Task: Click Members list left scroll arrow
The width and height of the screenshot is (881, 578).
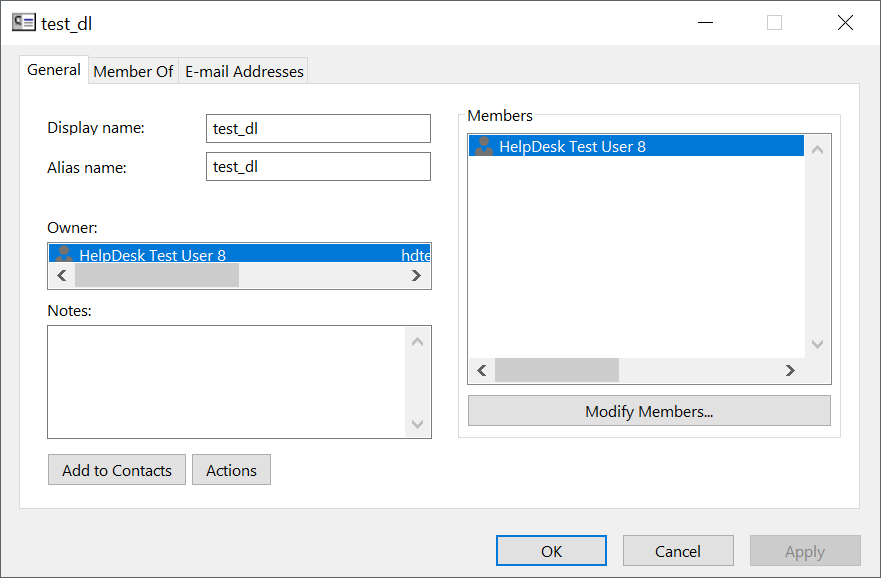Action: [x=482, y=370]
